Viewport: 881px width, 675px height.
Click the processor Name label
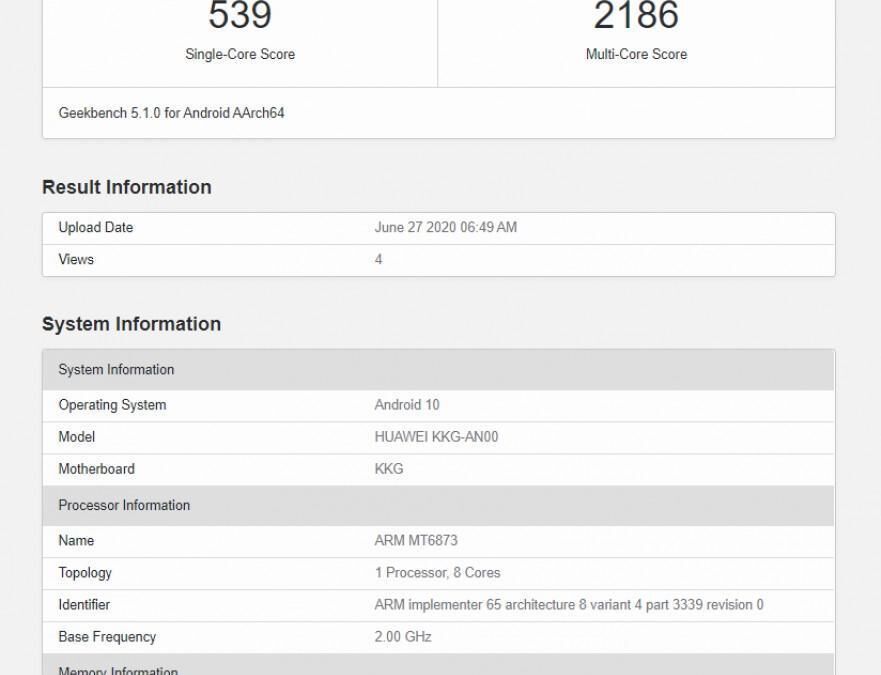(76, 541)
